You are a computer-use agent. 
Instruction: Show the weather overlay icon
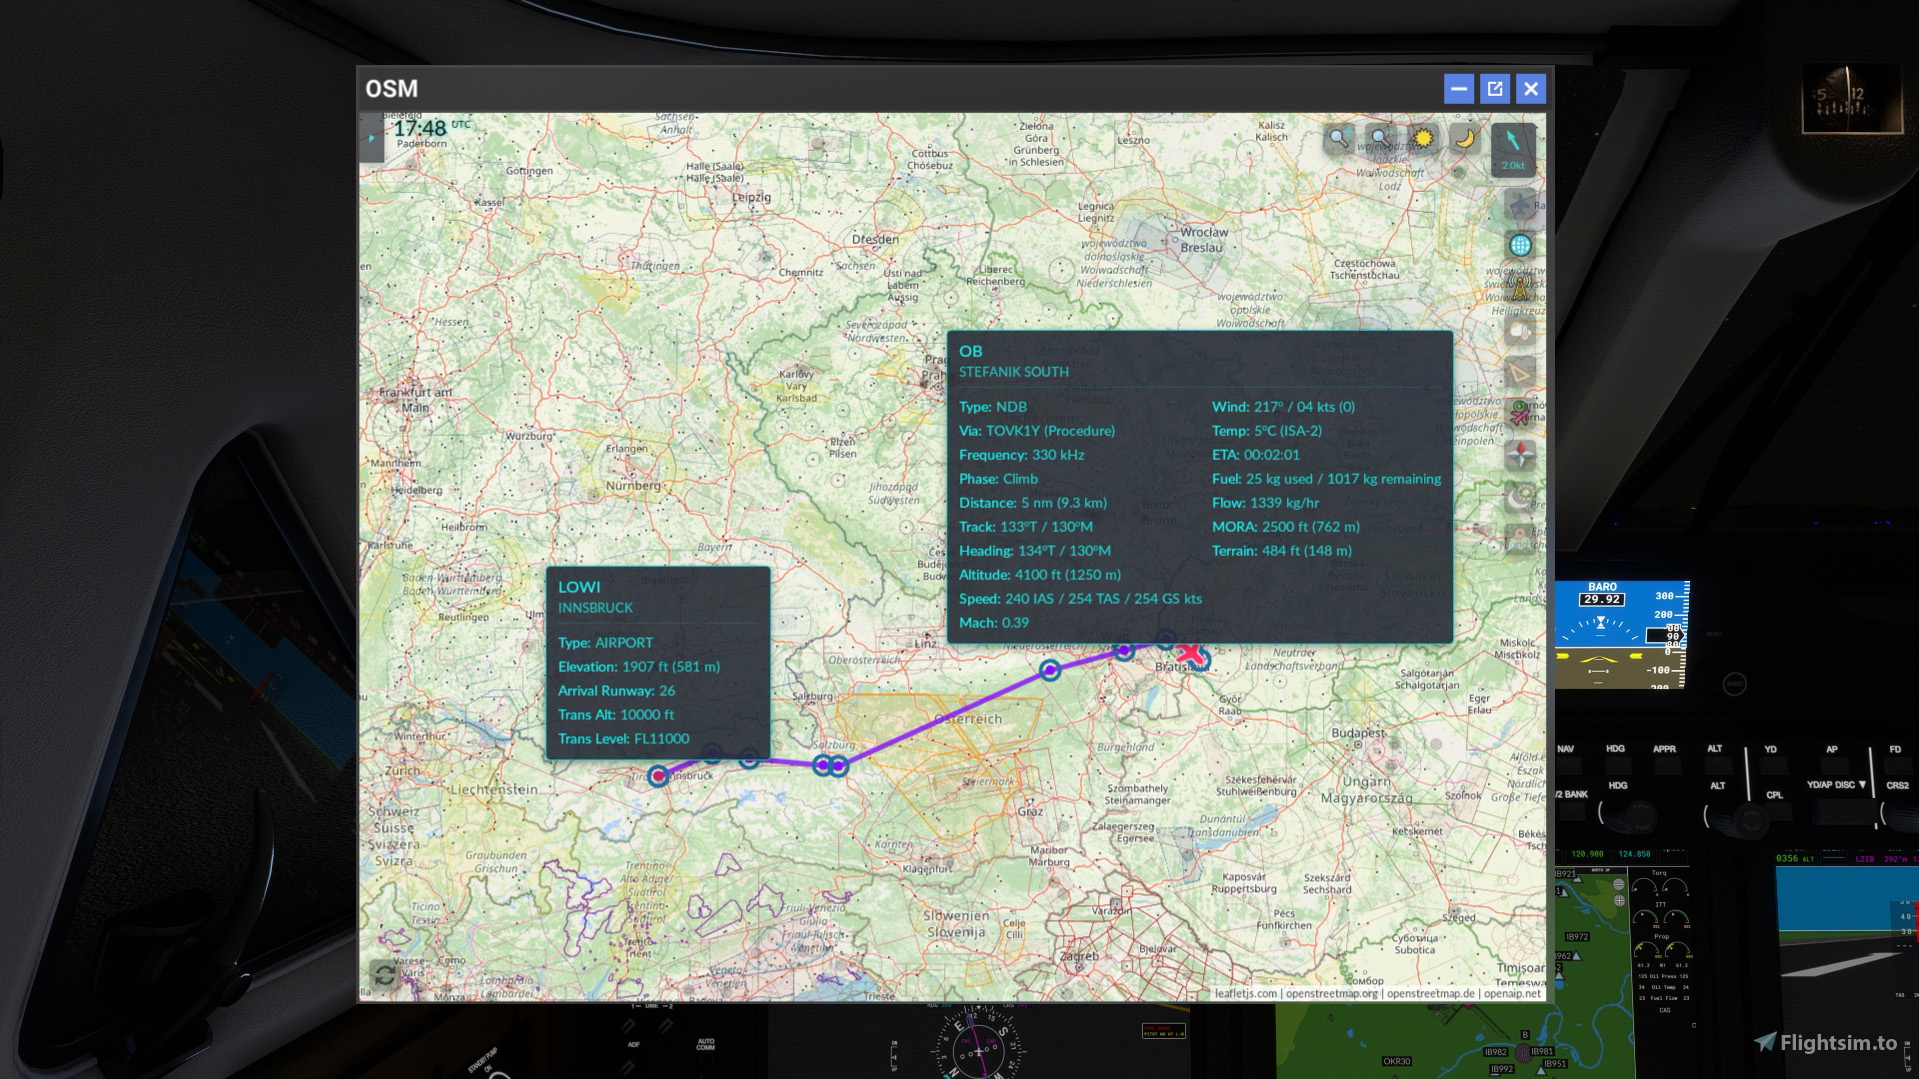click(1519, 332)
